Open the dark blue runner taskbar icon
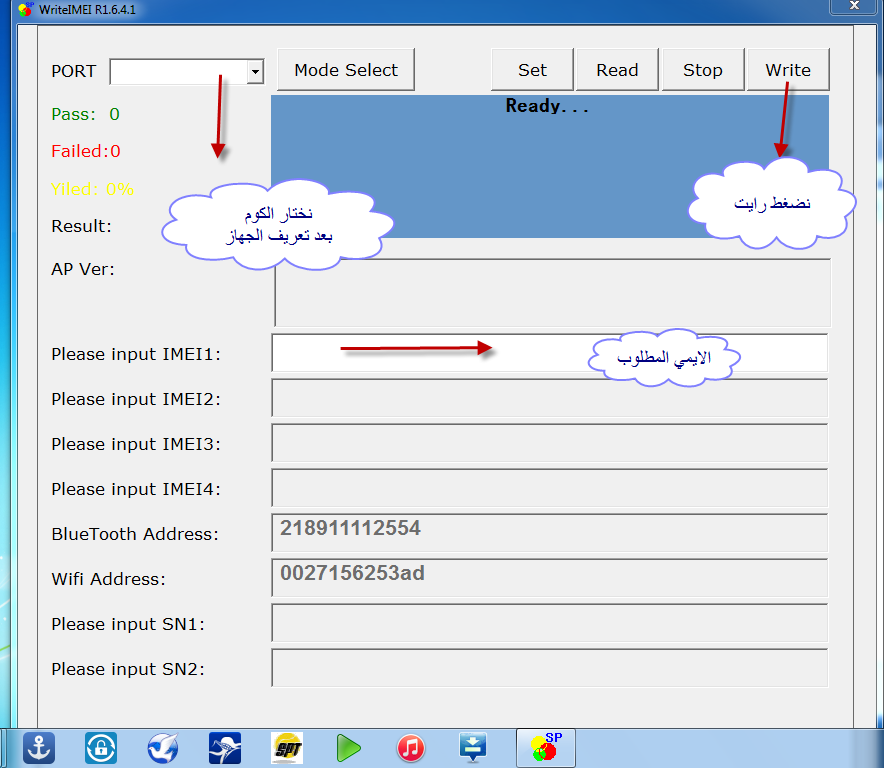The width and height of the screenshot is (884, 768). (225, 748)
